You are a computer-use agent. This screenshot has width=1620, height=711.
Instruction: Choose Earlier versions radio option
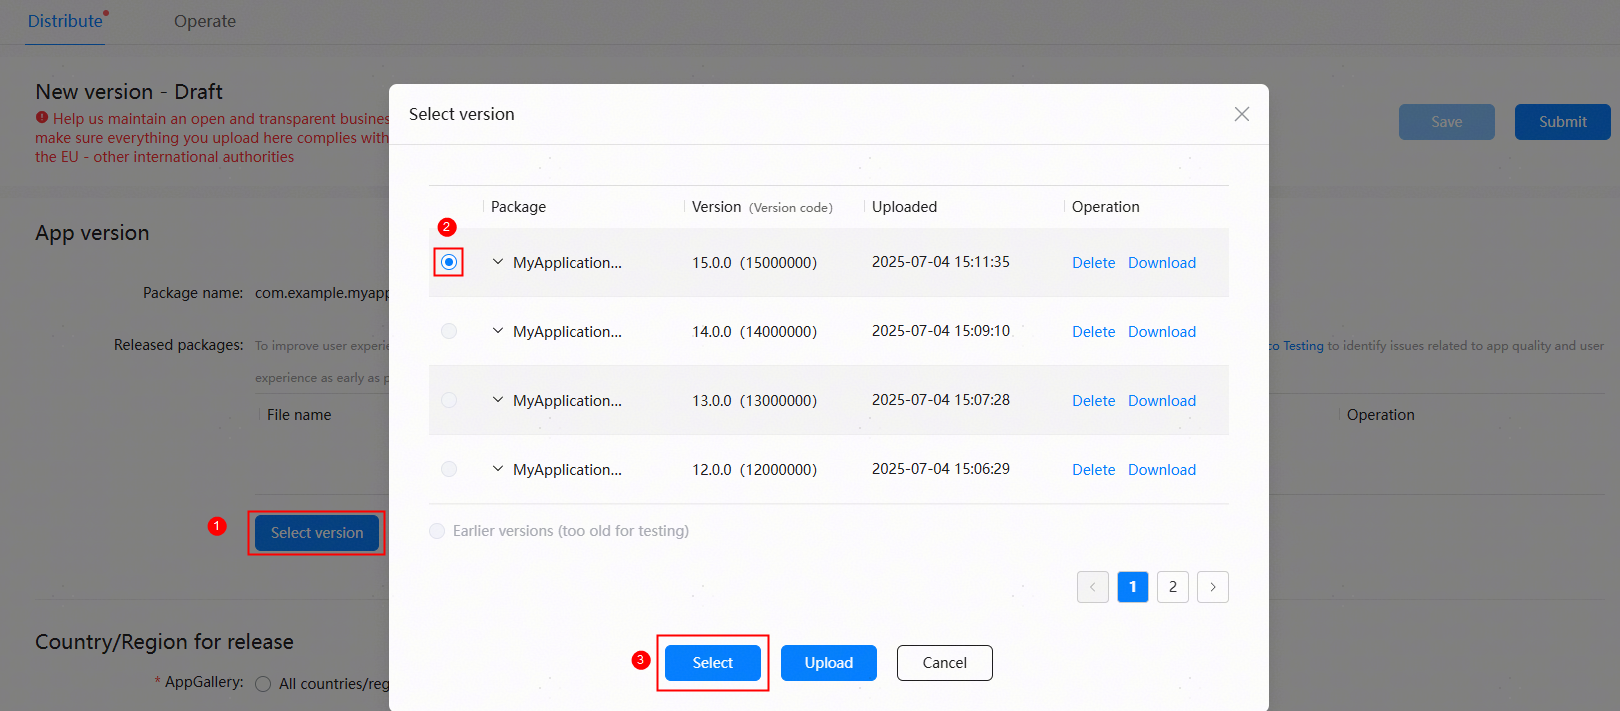[437, 531]
